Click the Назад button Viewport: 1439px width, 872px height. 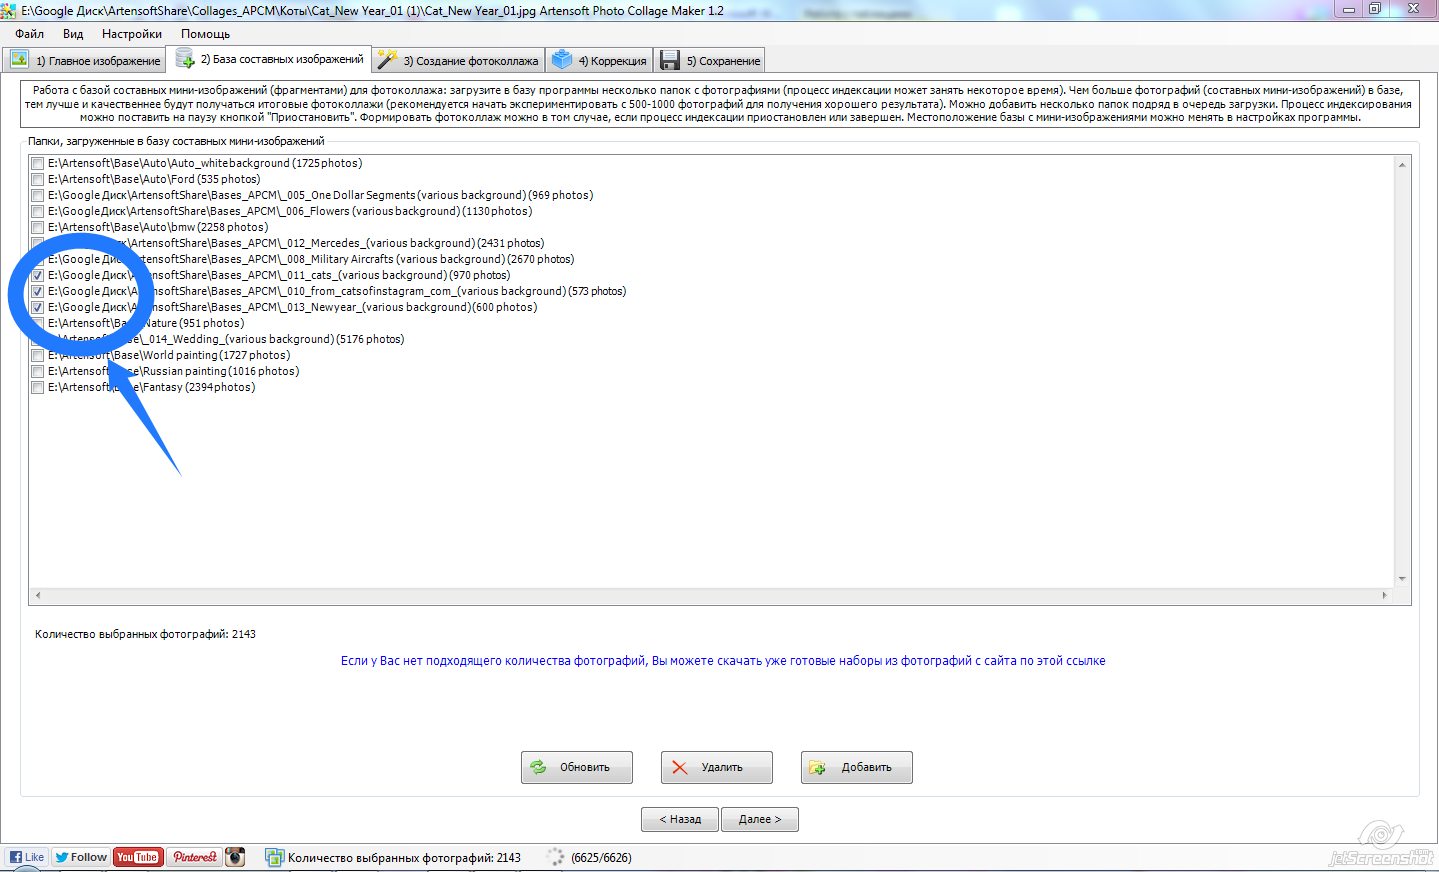(x=679, y=819)
